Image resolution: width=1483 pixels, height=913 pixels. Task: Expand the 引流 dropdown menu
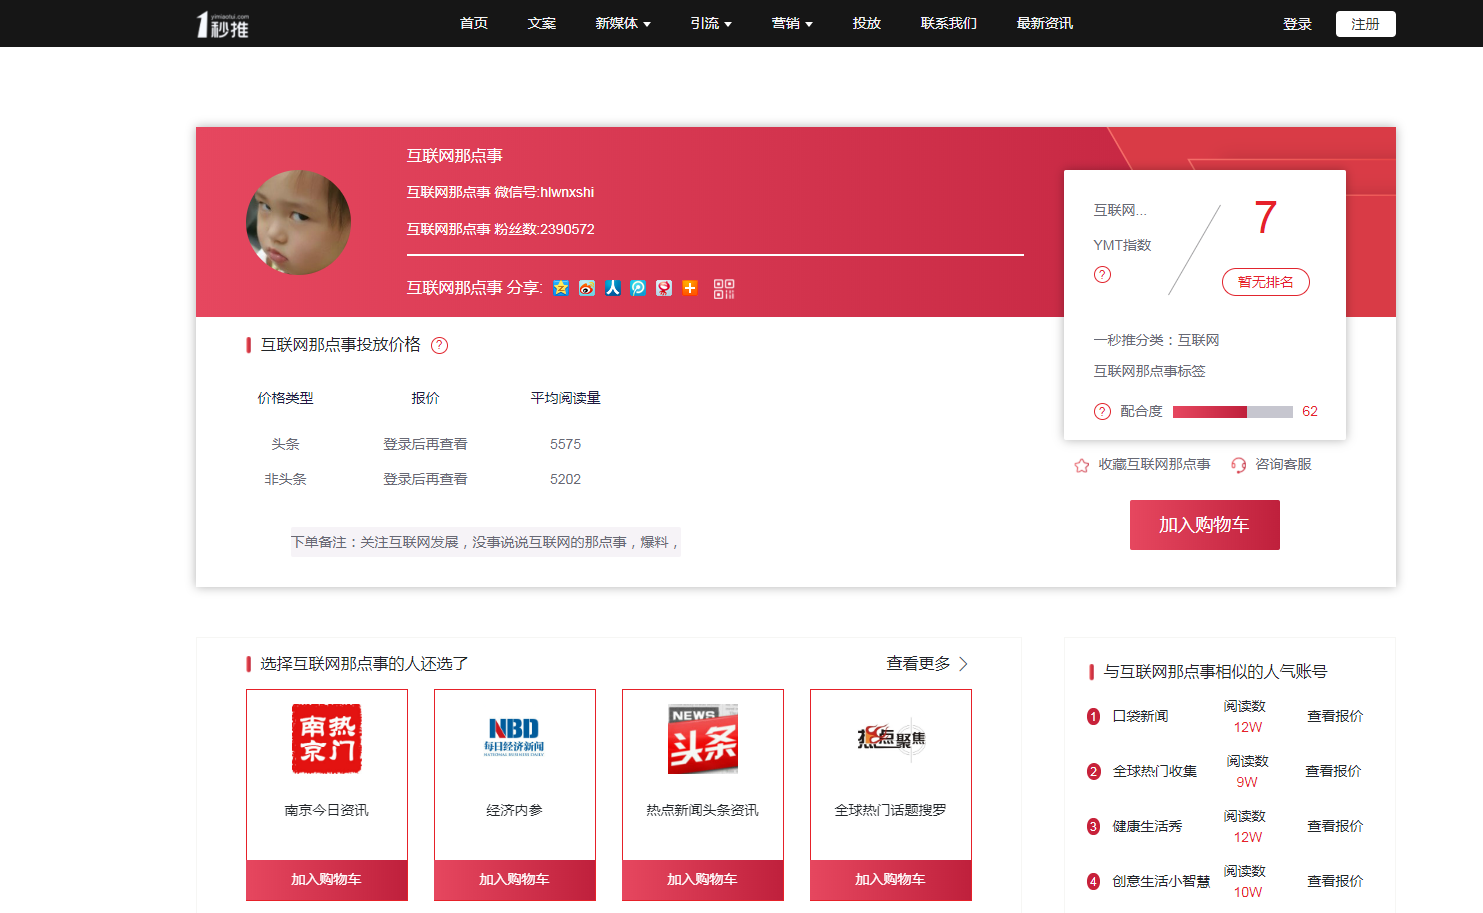(x=710, y=24)
